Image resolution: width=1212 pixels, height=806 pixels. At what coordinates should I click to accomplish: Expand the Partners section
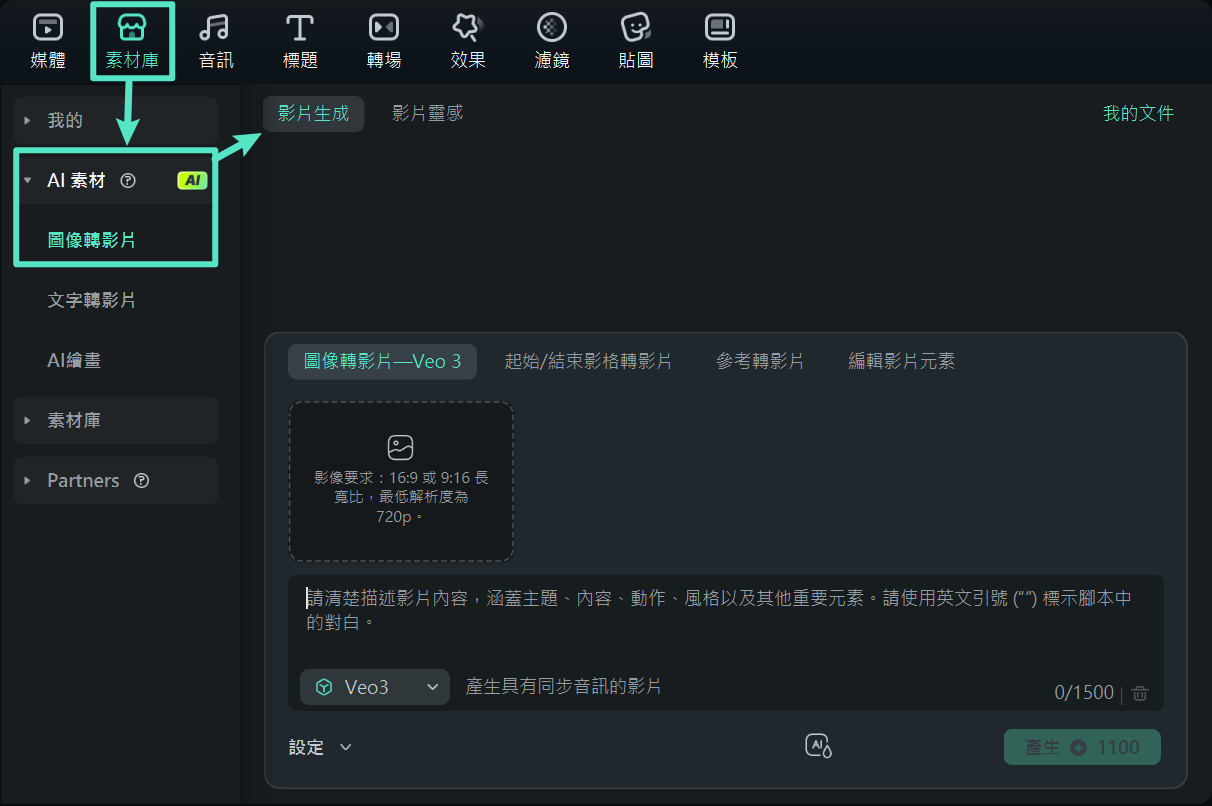pyautogui.click(x=83, y=480)
